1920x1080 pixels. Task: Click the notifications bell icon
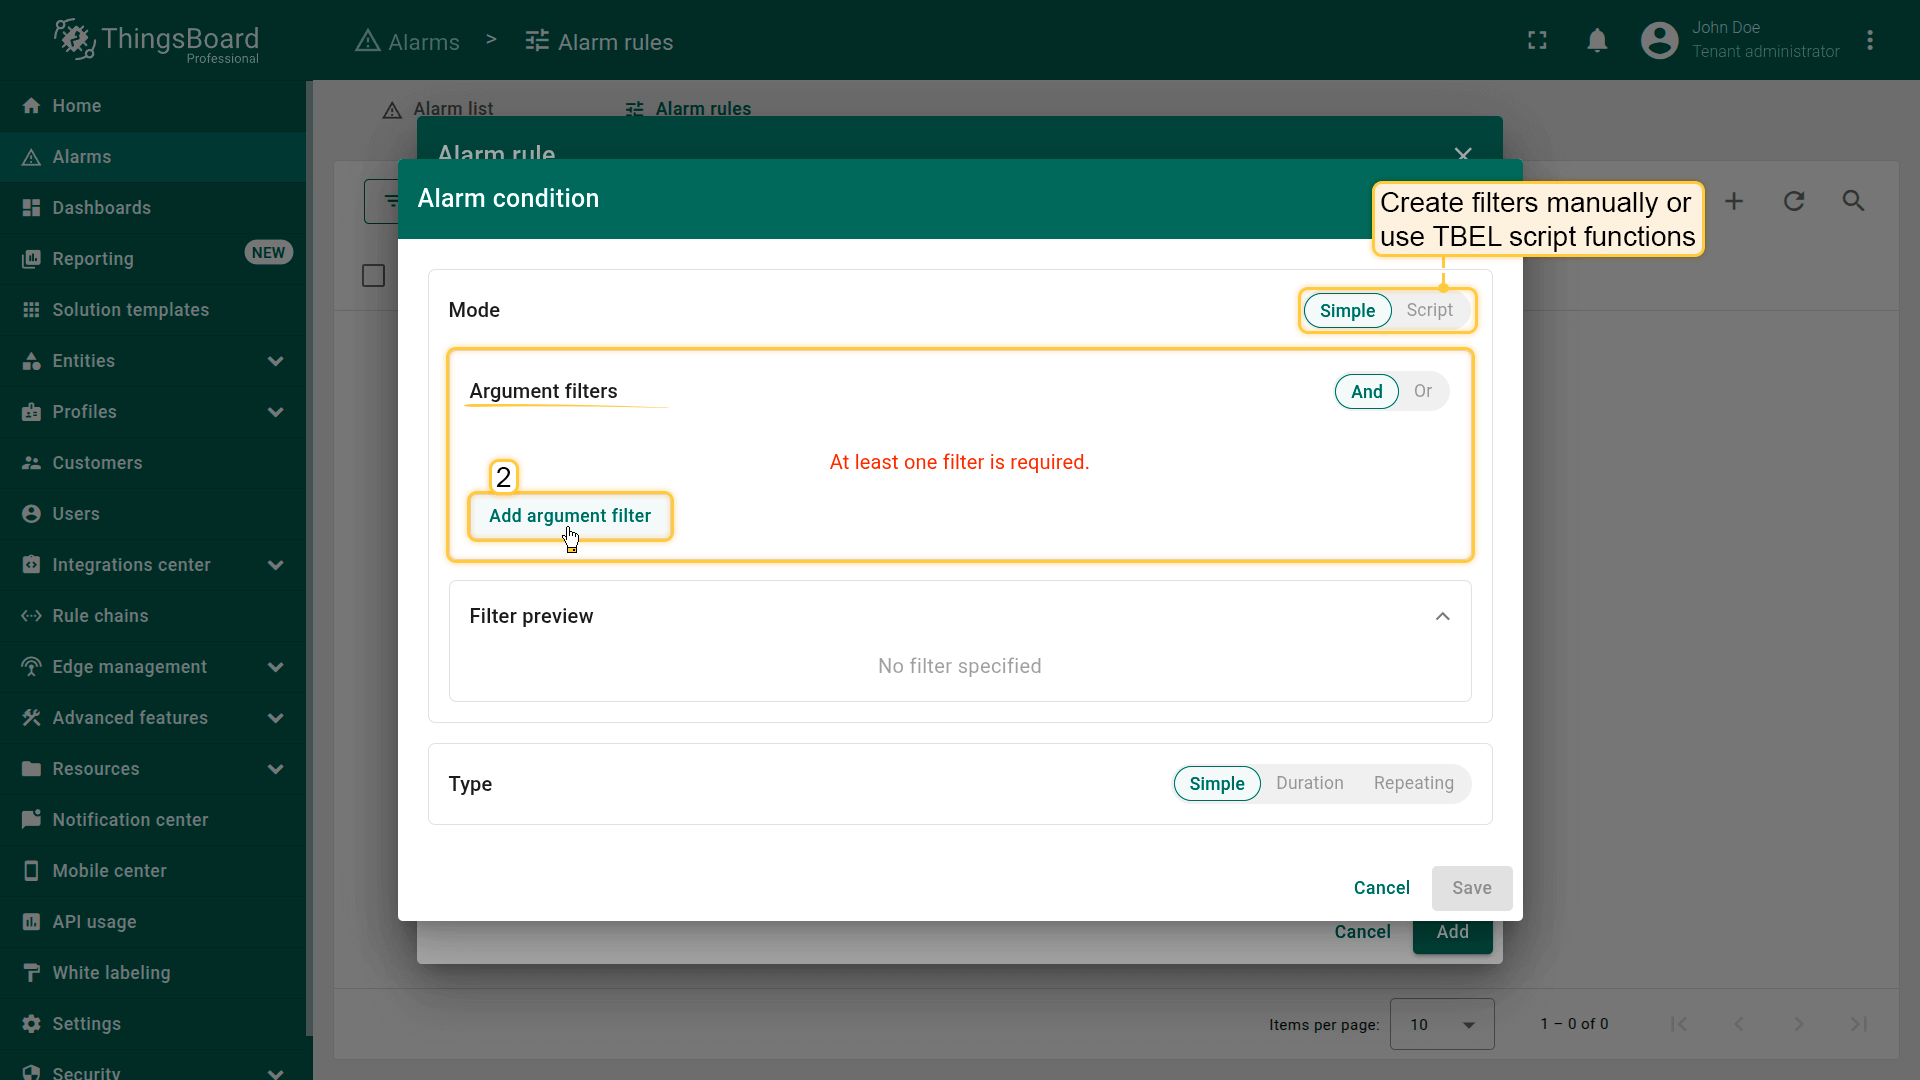pos(1597,41)
